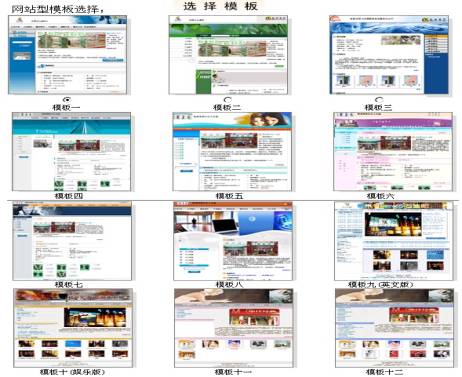Click the 模板五 template preview

tap(232, 152)
